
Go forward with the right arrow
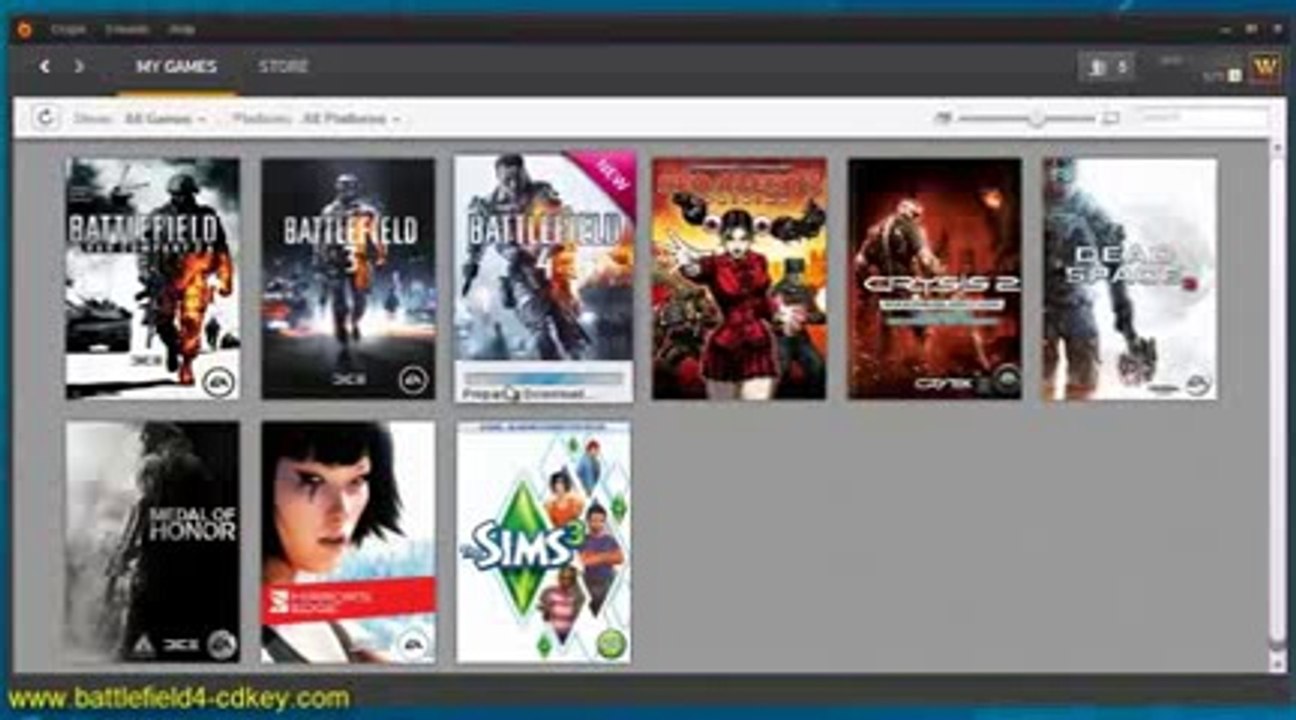pyautogui.click(x=79, y=67)
